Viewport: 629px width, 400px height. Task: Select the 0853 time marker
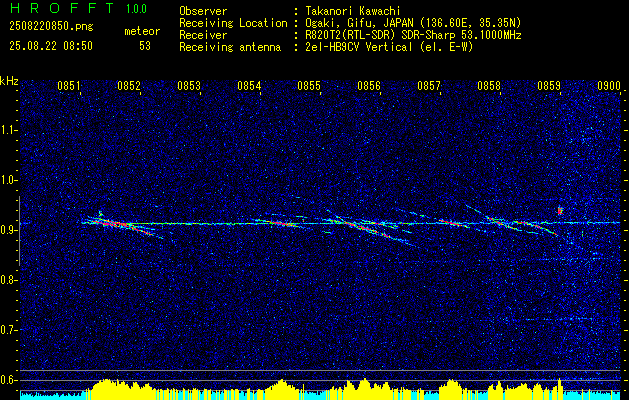[x=189, y=86]
